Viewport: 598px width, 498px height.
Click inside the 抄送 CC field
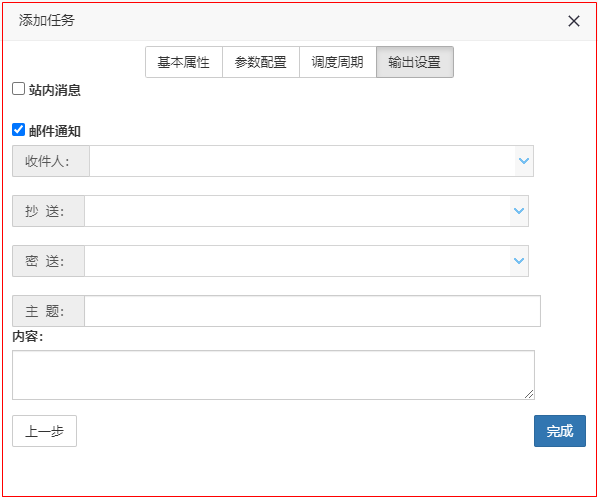pos(297,211)
